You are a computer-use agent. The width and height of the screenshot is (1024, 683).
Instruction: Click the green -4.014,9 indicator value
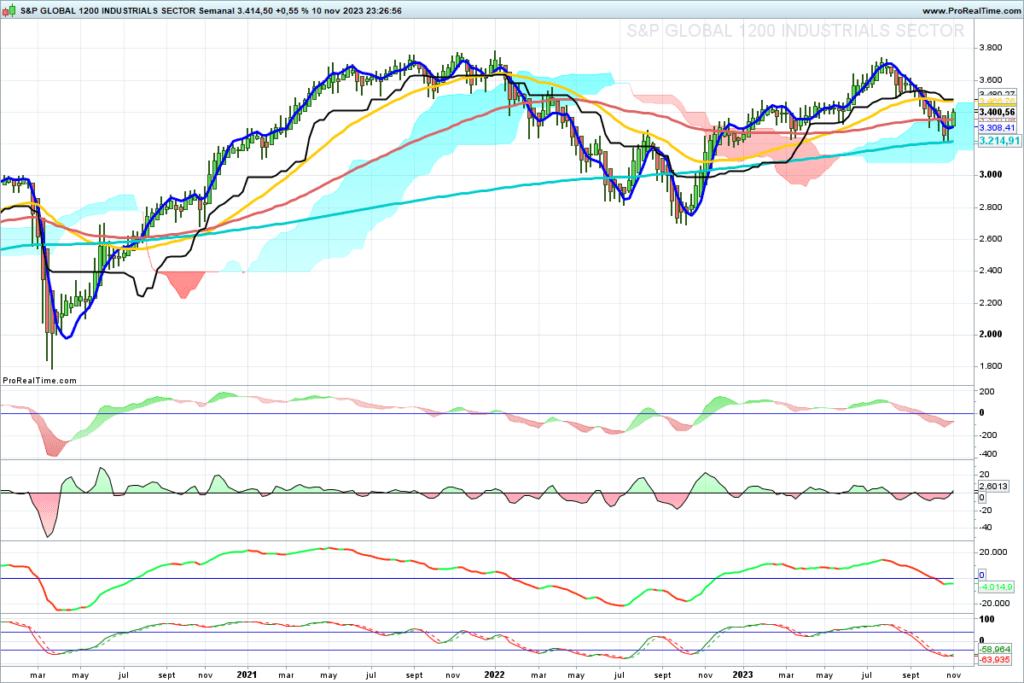click(996, 588)
